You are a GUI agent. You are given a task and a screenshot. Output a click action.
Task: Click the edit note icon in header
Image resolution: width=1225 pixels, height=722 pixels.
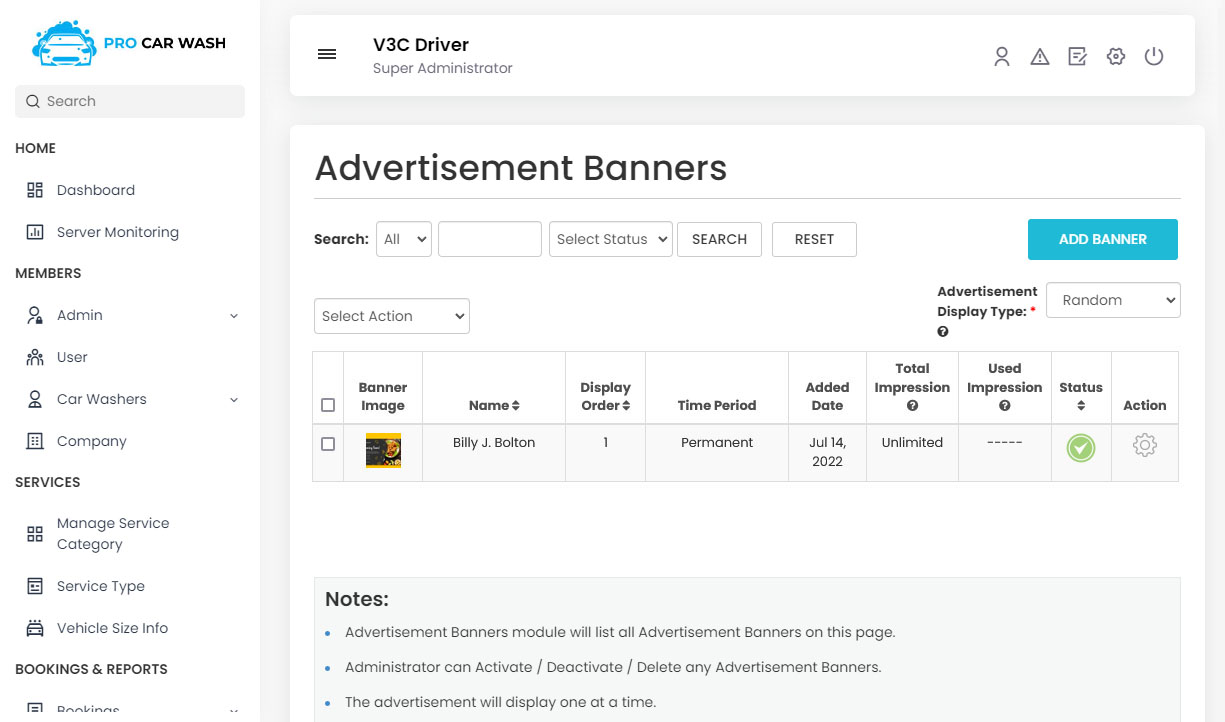[1078, 56]
